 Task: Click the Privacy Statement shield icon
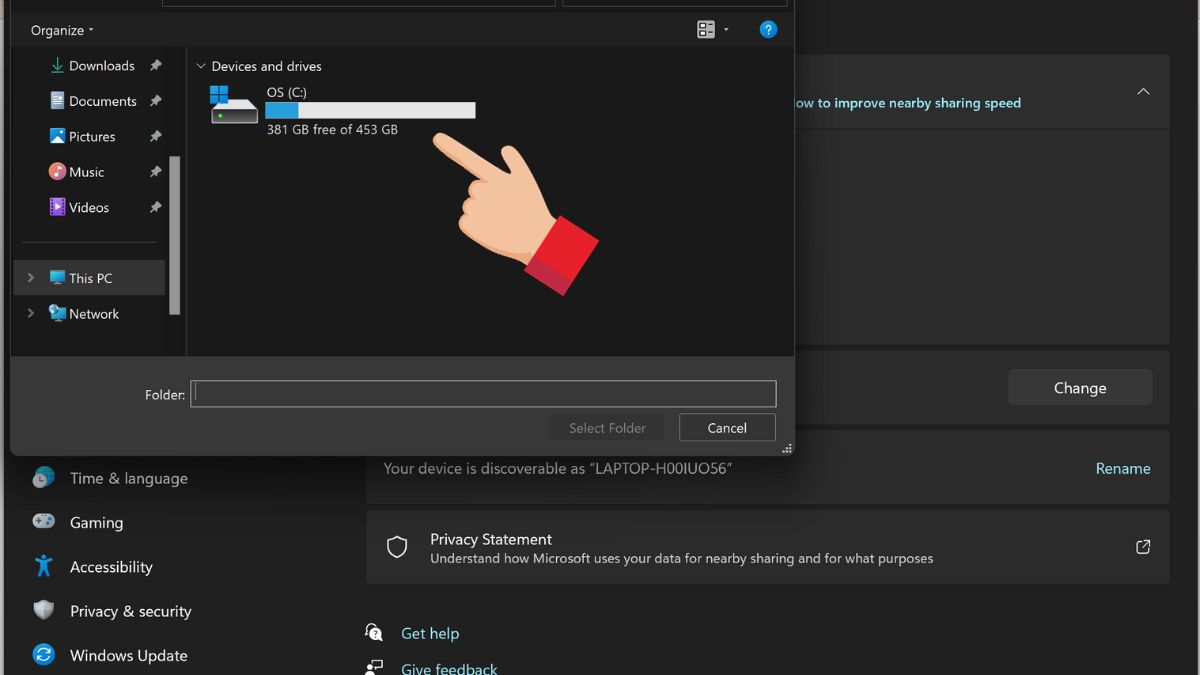coord(397,547)
